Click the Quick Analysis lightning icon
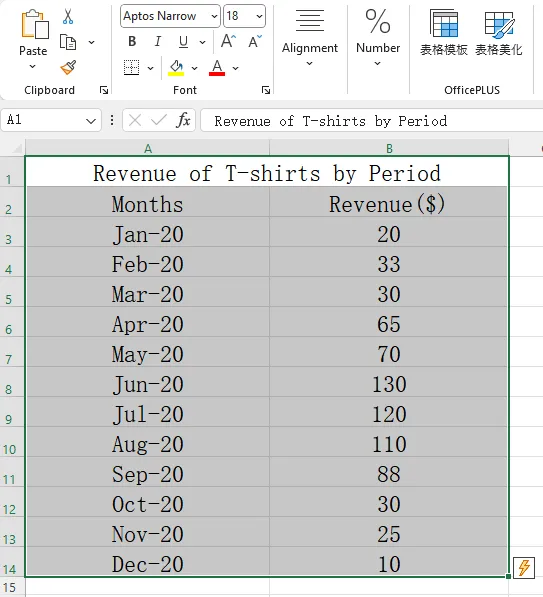Viewport: 543px width, 597px height. [524, 568]
